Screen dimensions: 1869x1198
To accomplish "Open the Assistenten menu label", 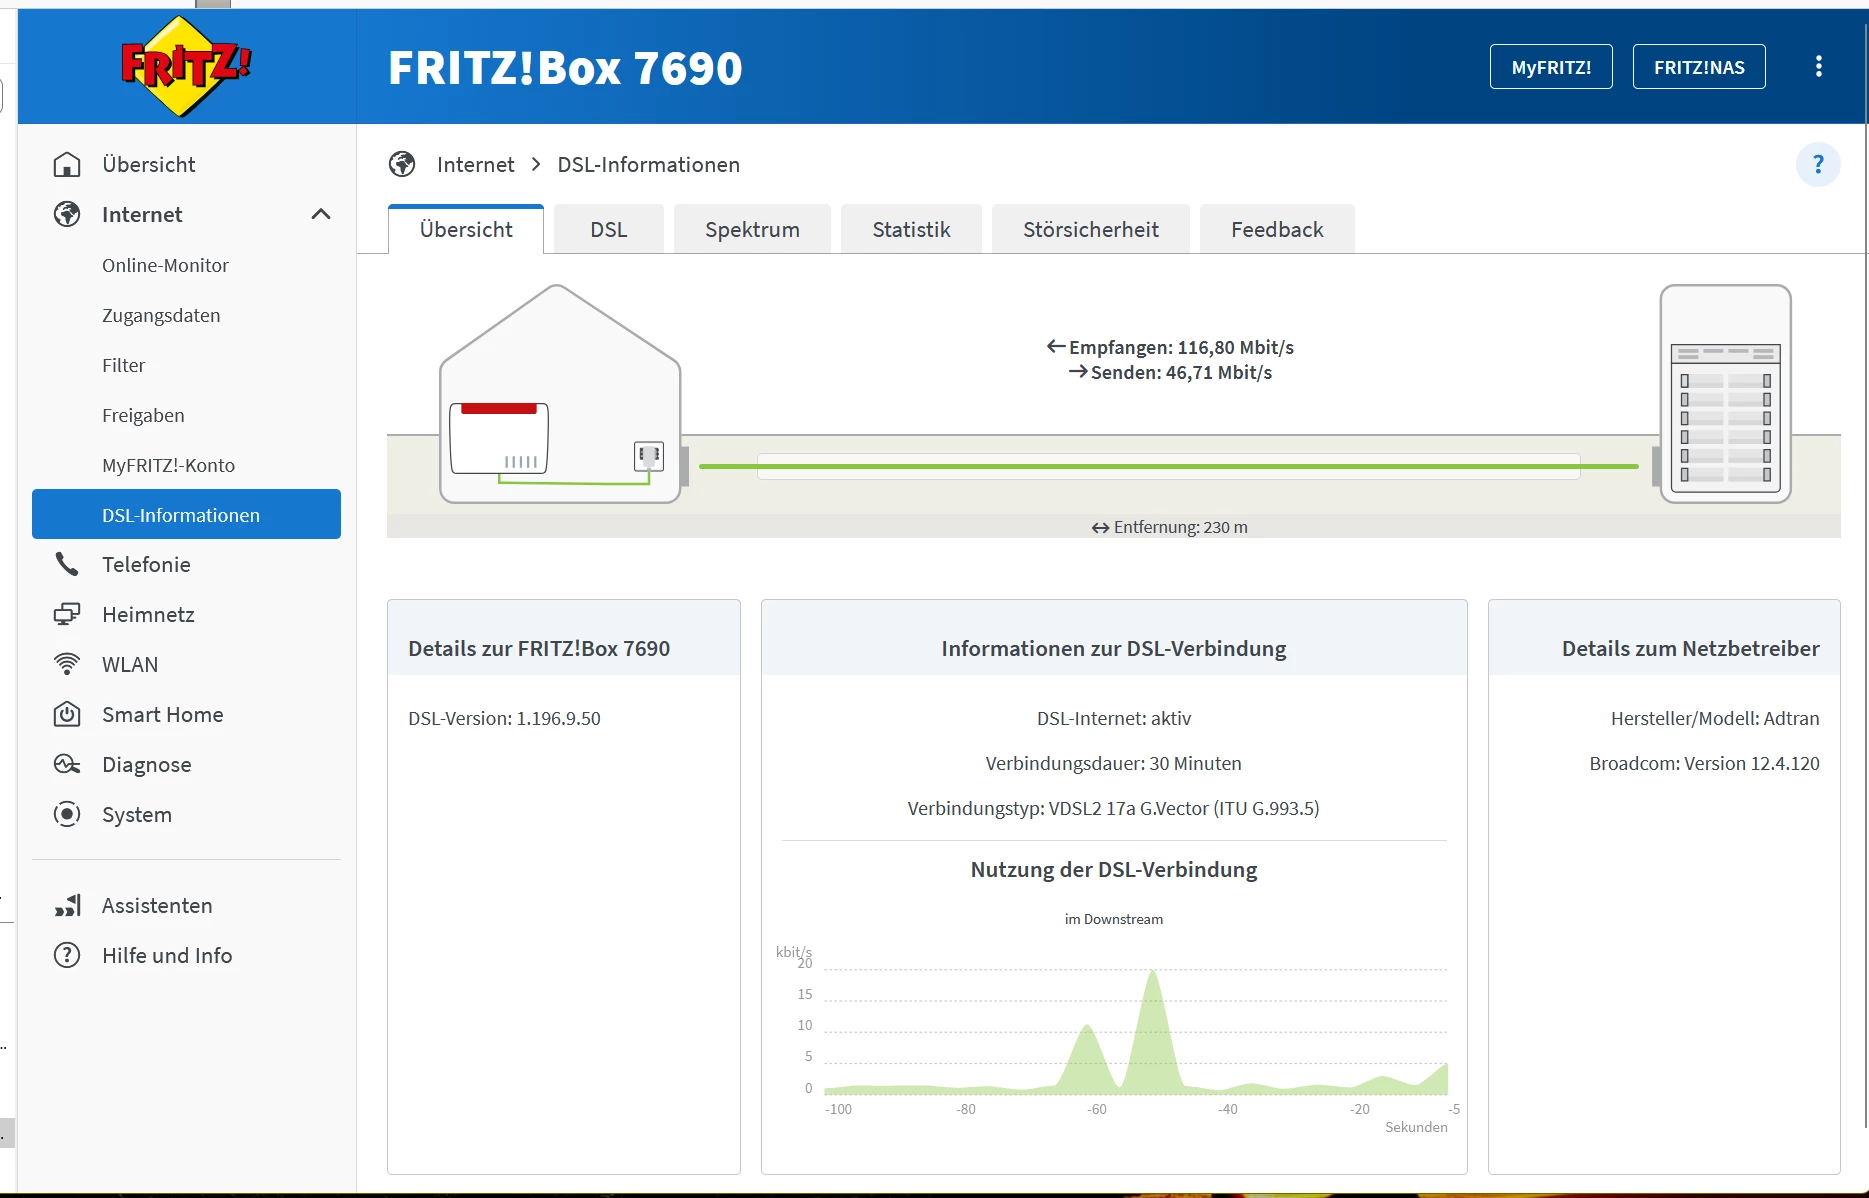I will point(157,905).
